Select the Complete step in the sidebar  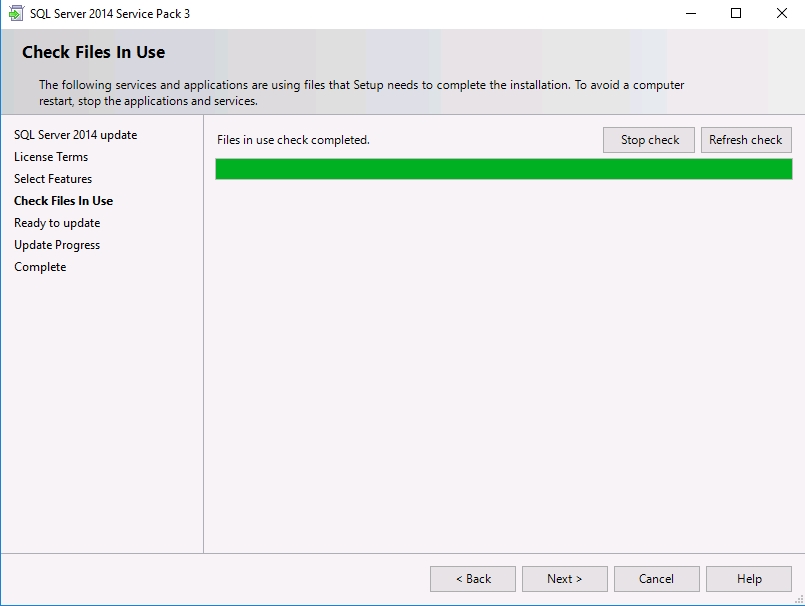click(x=40, y=267)
